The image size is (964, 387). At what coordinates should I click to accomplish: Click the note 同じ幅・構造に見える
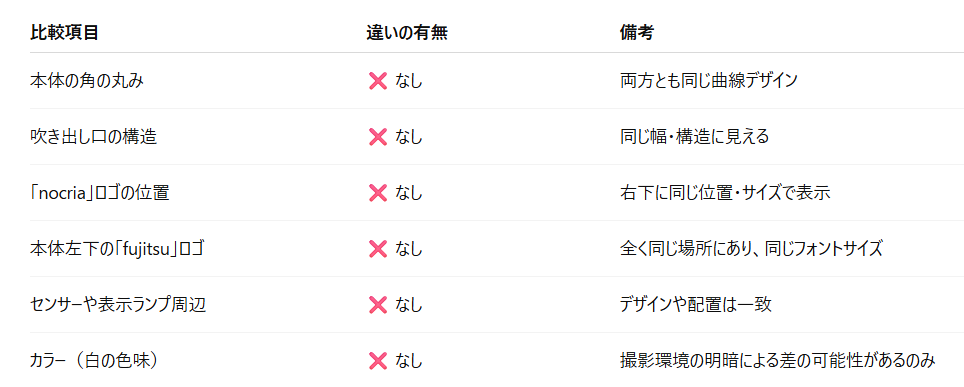pos(694,137)
